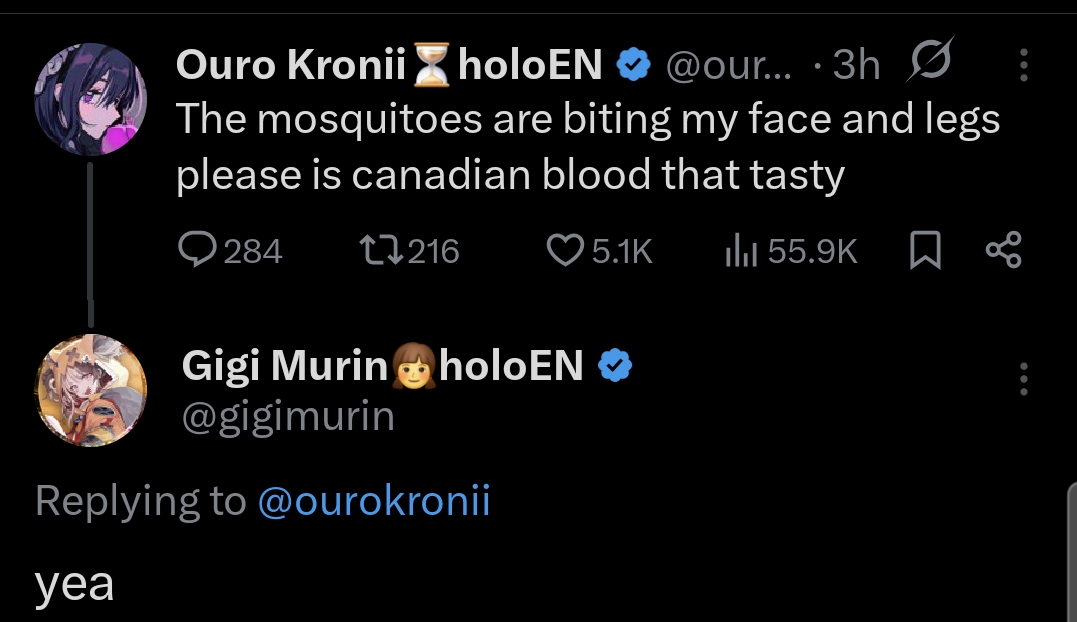Like Ouro Kronii's tweet
Screen dimensions: 1077x622
point(565,250)
